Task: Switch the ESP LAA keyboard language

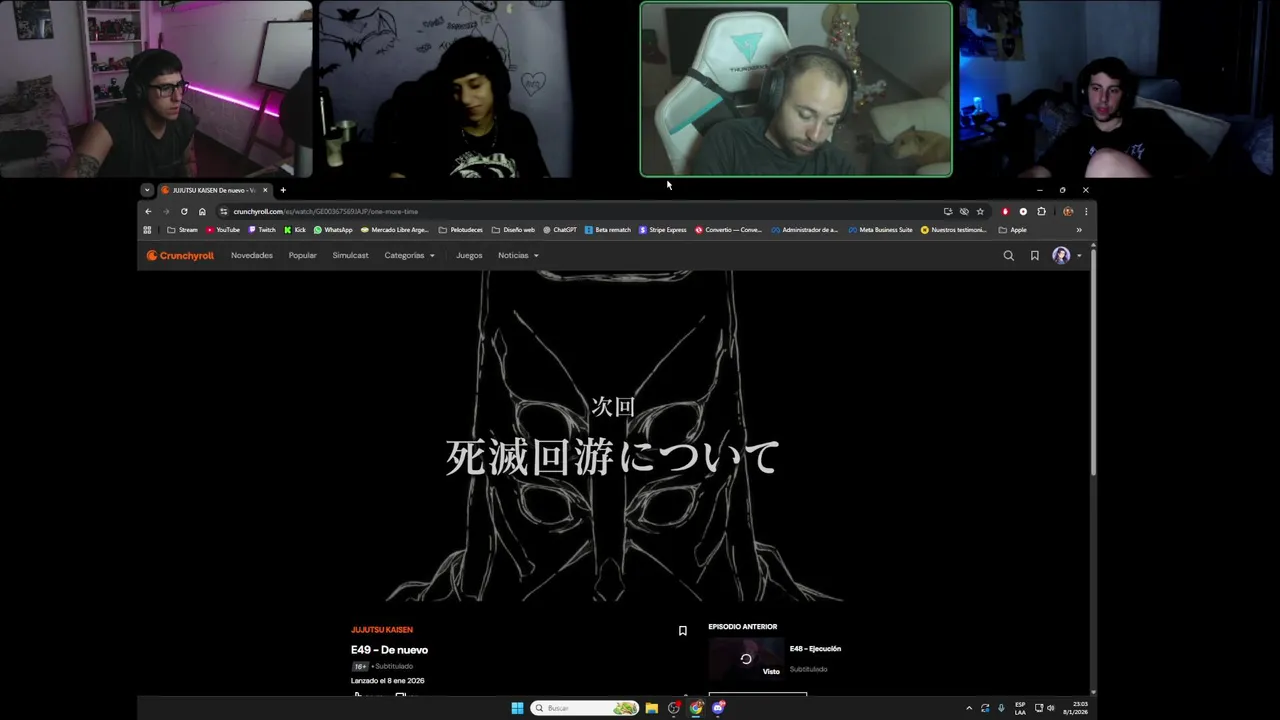Action: coord(1020,708)
